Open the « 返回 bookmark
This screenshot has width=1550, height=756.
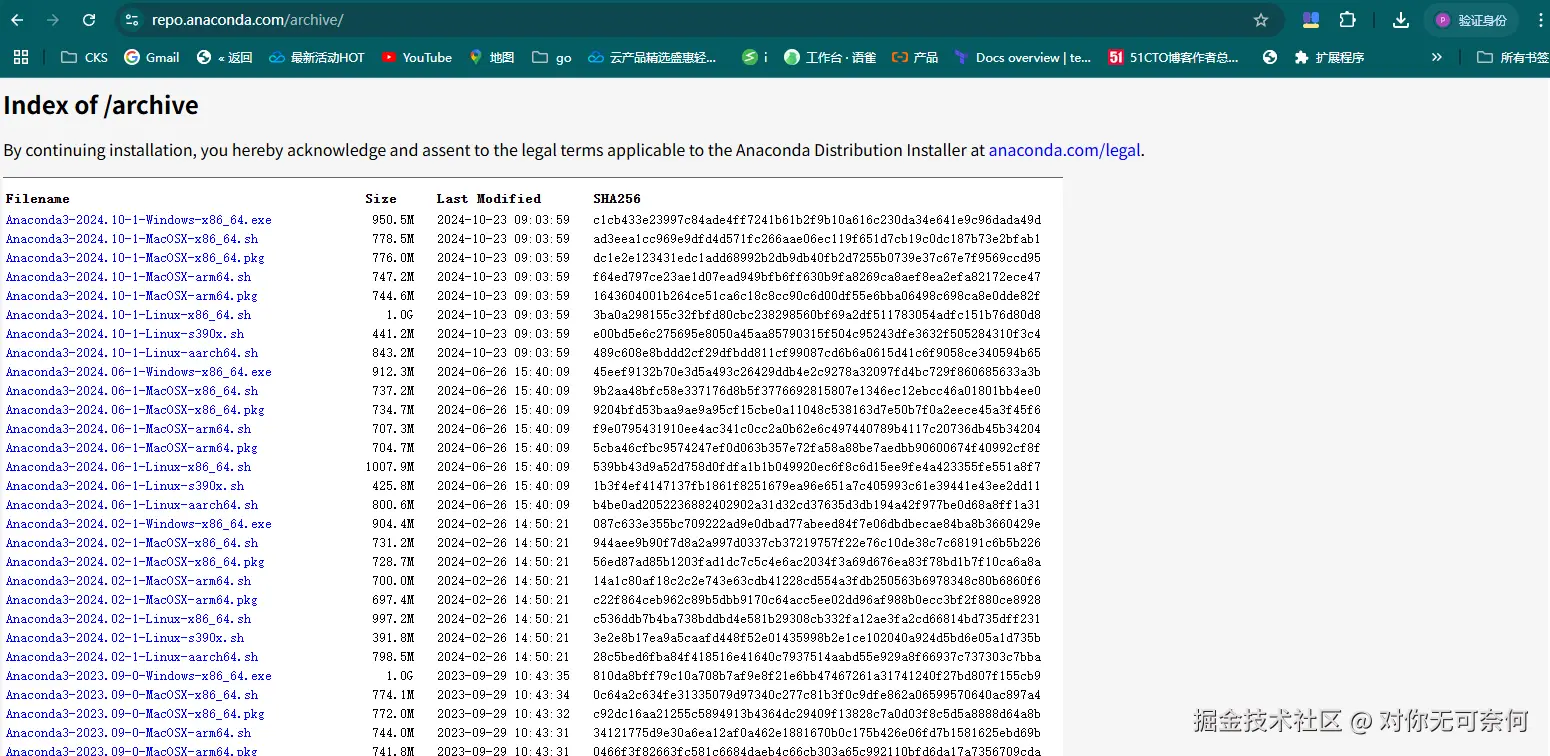click(x=225, y=57)
